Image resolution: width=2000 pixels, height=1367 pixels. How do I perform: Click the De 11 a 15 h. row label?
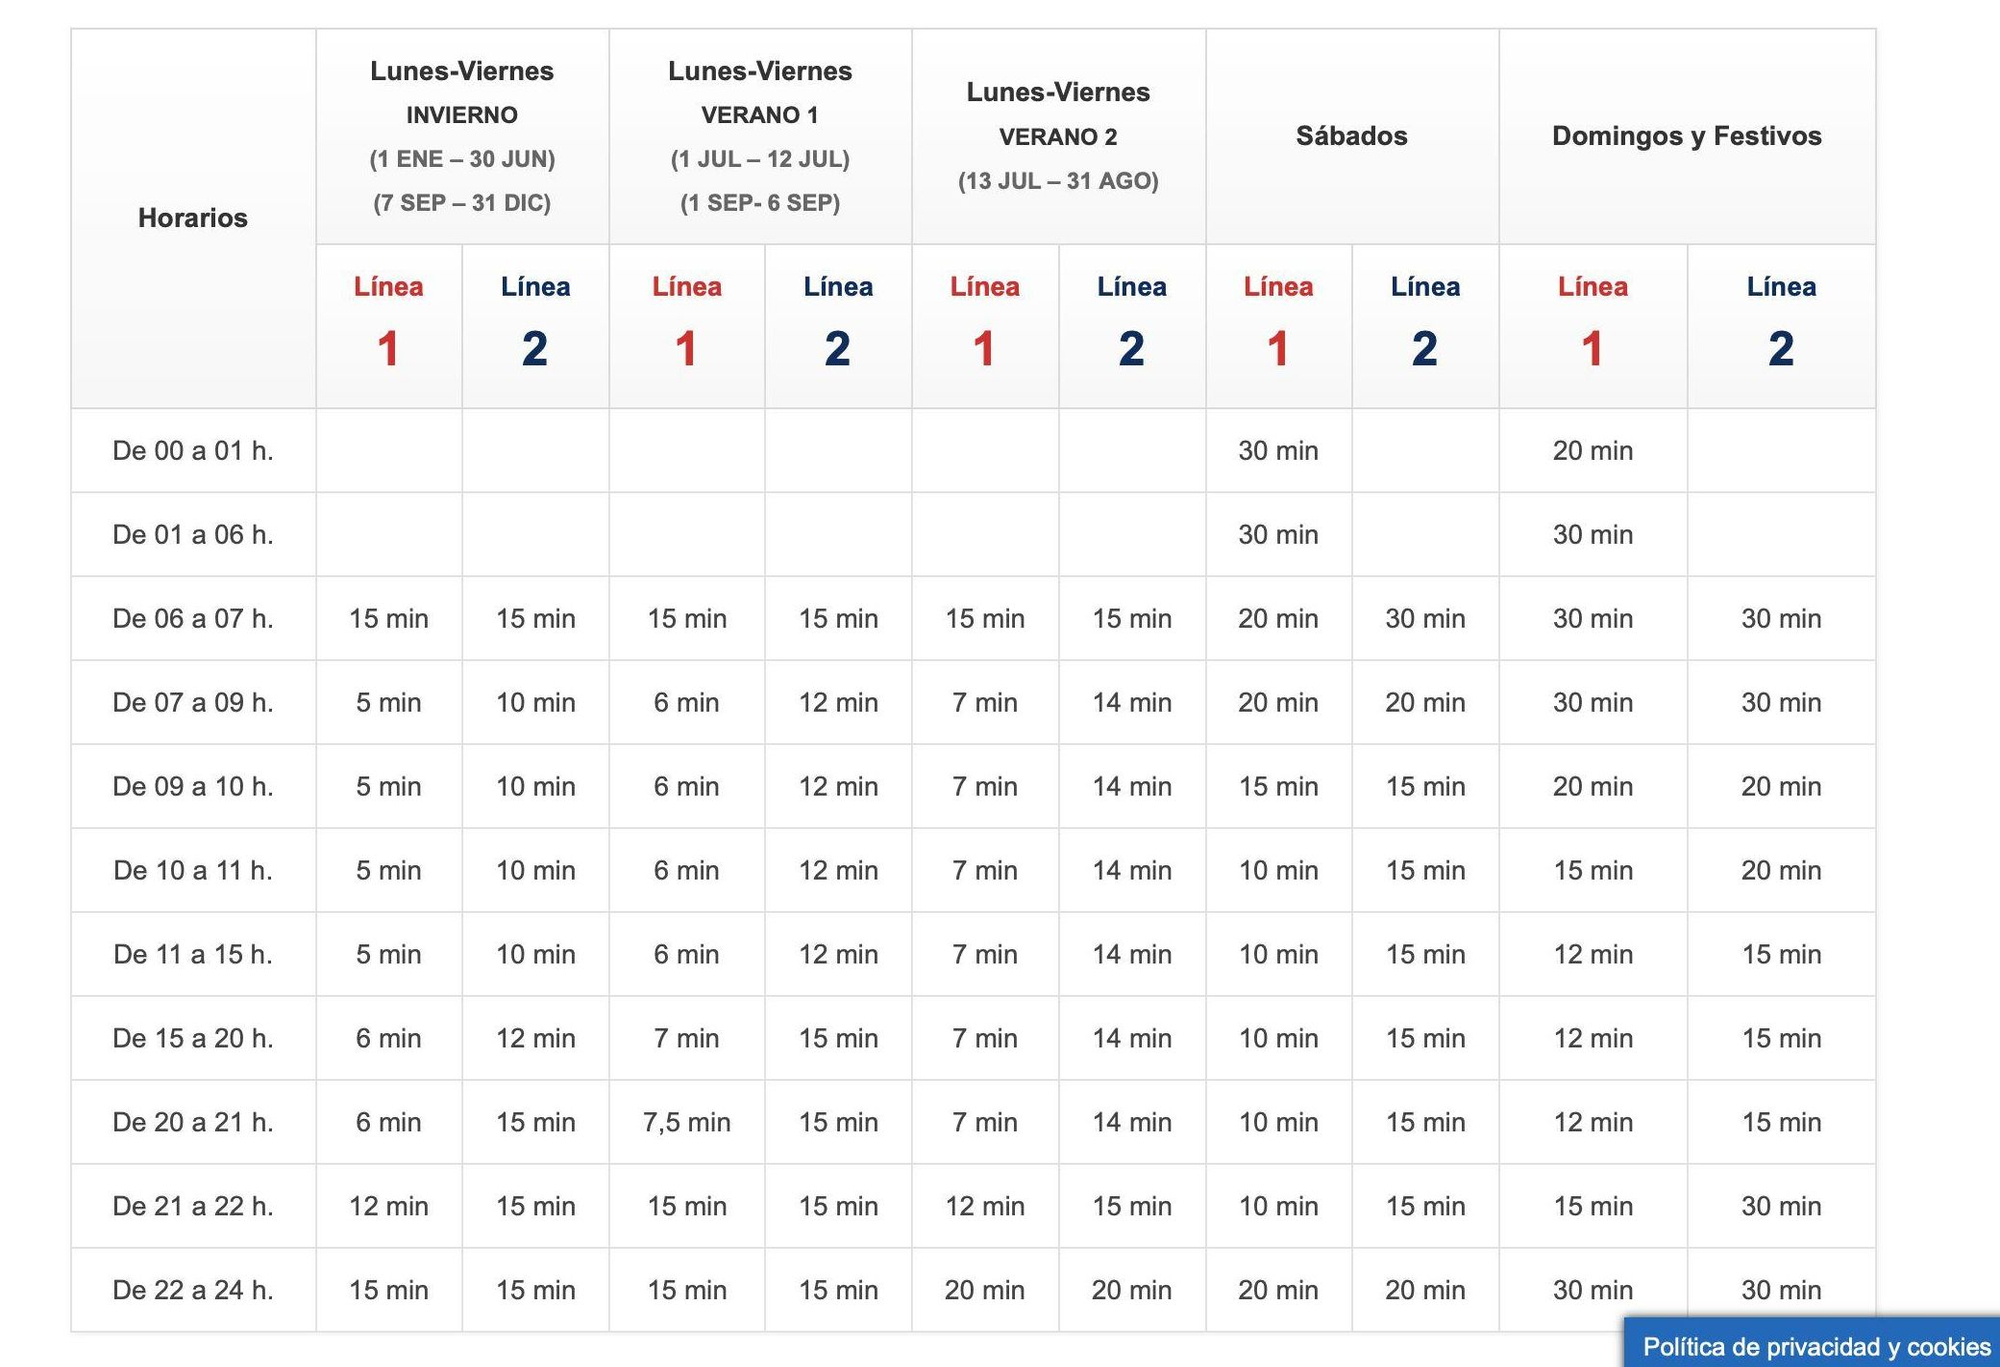tap(193, 954)
